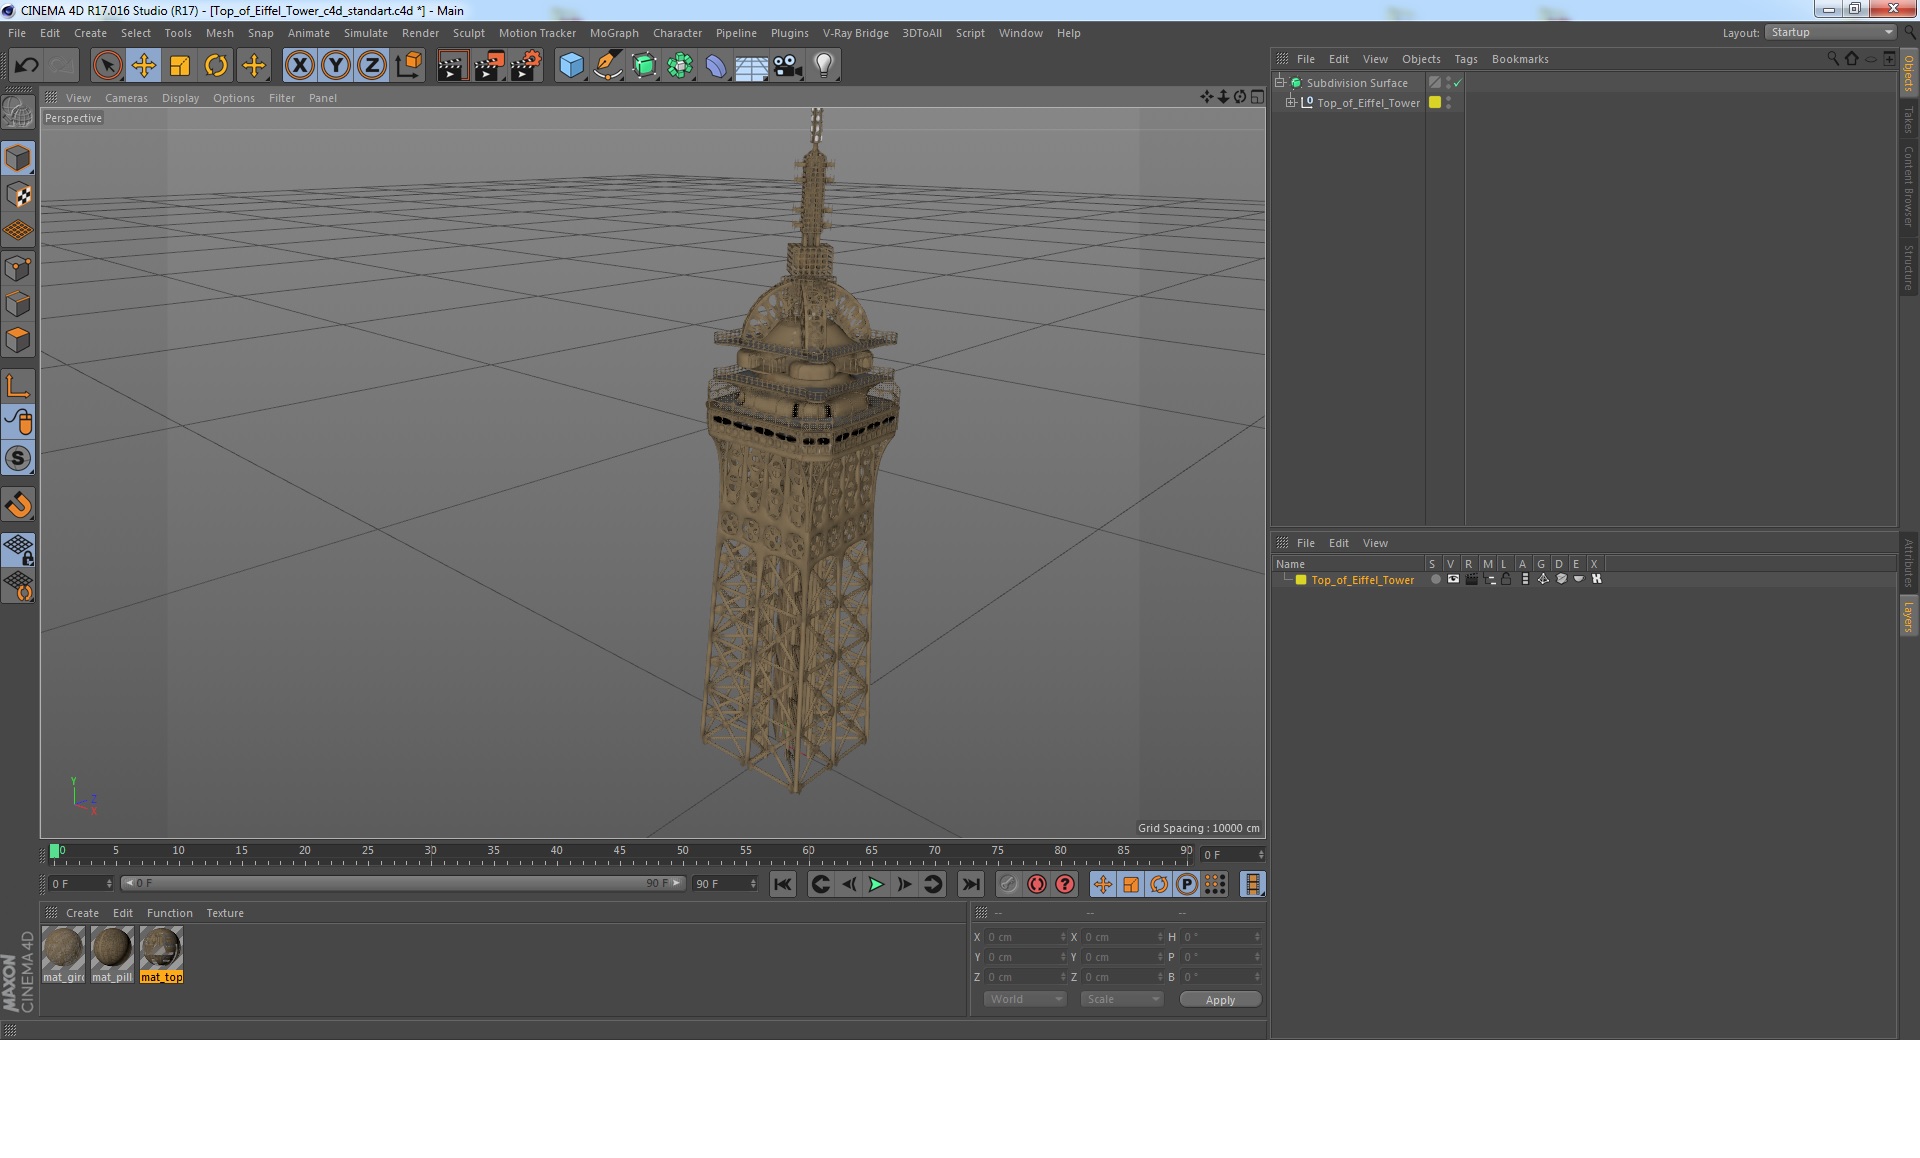The height and width of the screenshot is (1158, 1920).
Task: Toggle lock for Top_of_Eiffel_Tower layer
Action: [x=1506, y=579]
